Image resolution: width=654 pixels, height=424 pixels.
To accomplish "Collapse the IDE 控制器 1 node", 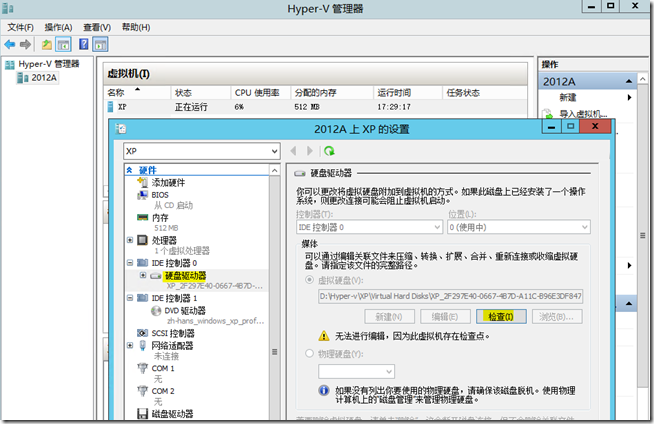I will pyautogui.click(x=130, y=298).
